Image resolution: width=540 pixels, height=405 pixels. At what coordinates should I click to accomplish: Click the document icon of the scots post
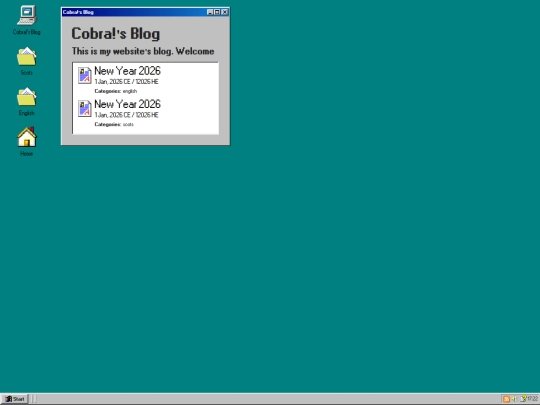pos(84,108)
